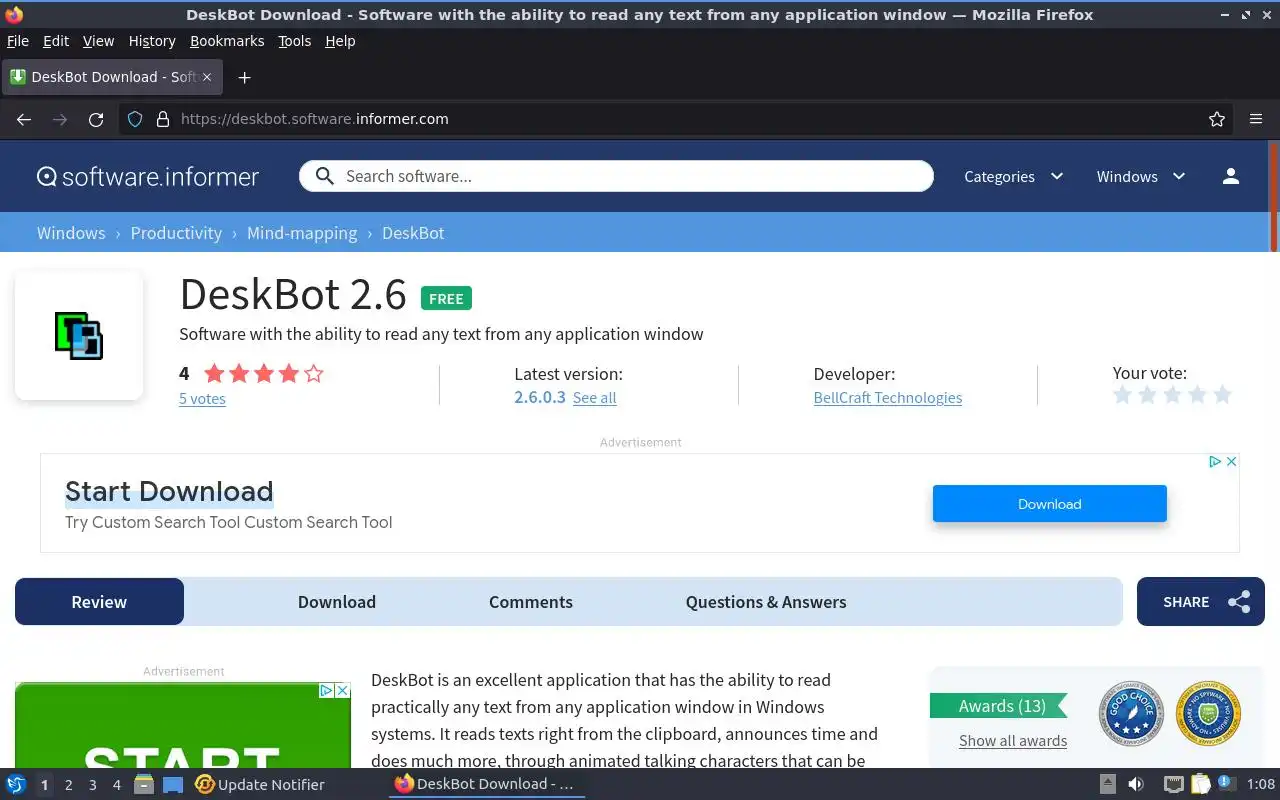View site security via the padlock icon
The width and height of the screenshot is (1280, 800).
pos(162,119)
